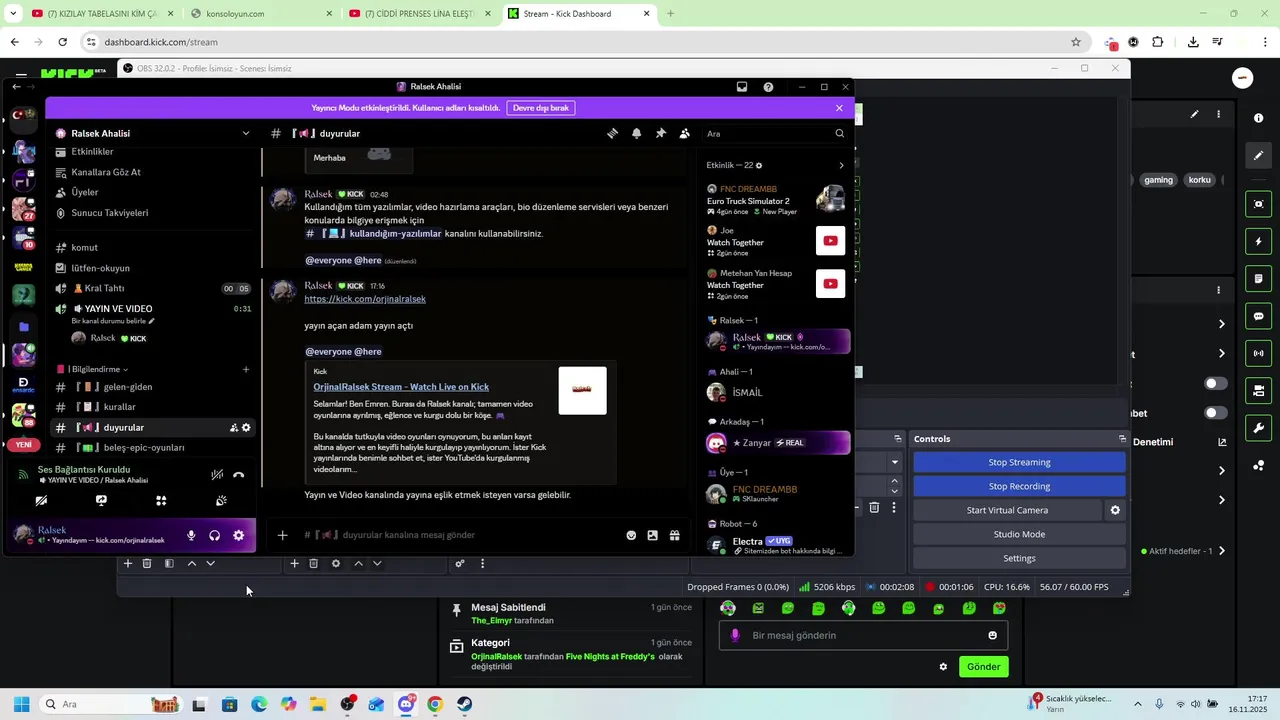Open kick.com/orjinalralsek link in message
This screenshot has height=720, width=1280.
pos(365,299)
